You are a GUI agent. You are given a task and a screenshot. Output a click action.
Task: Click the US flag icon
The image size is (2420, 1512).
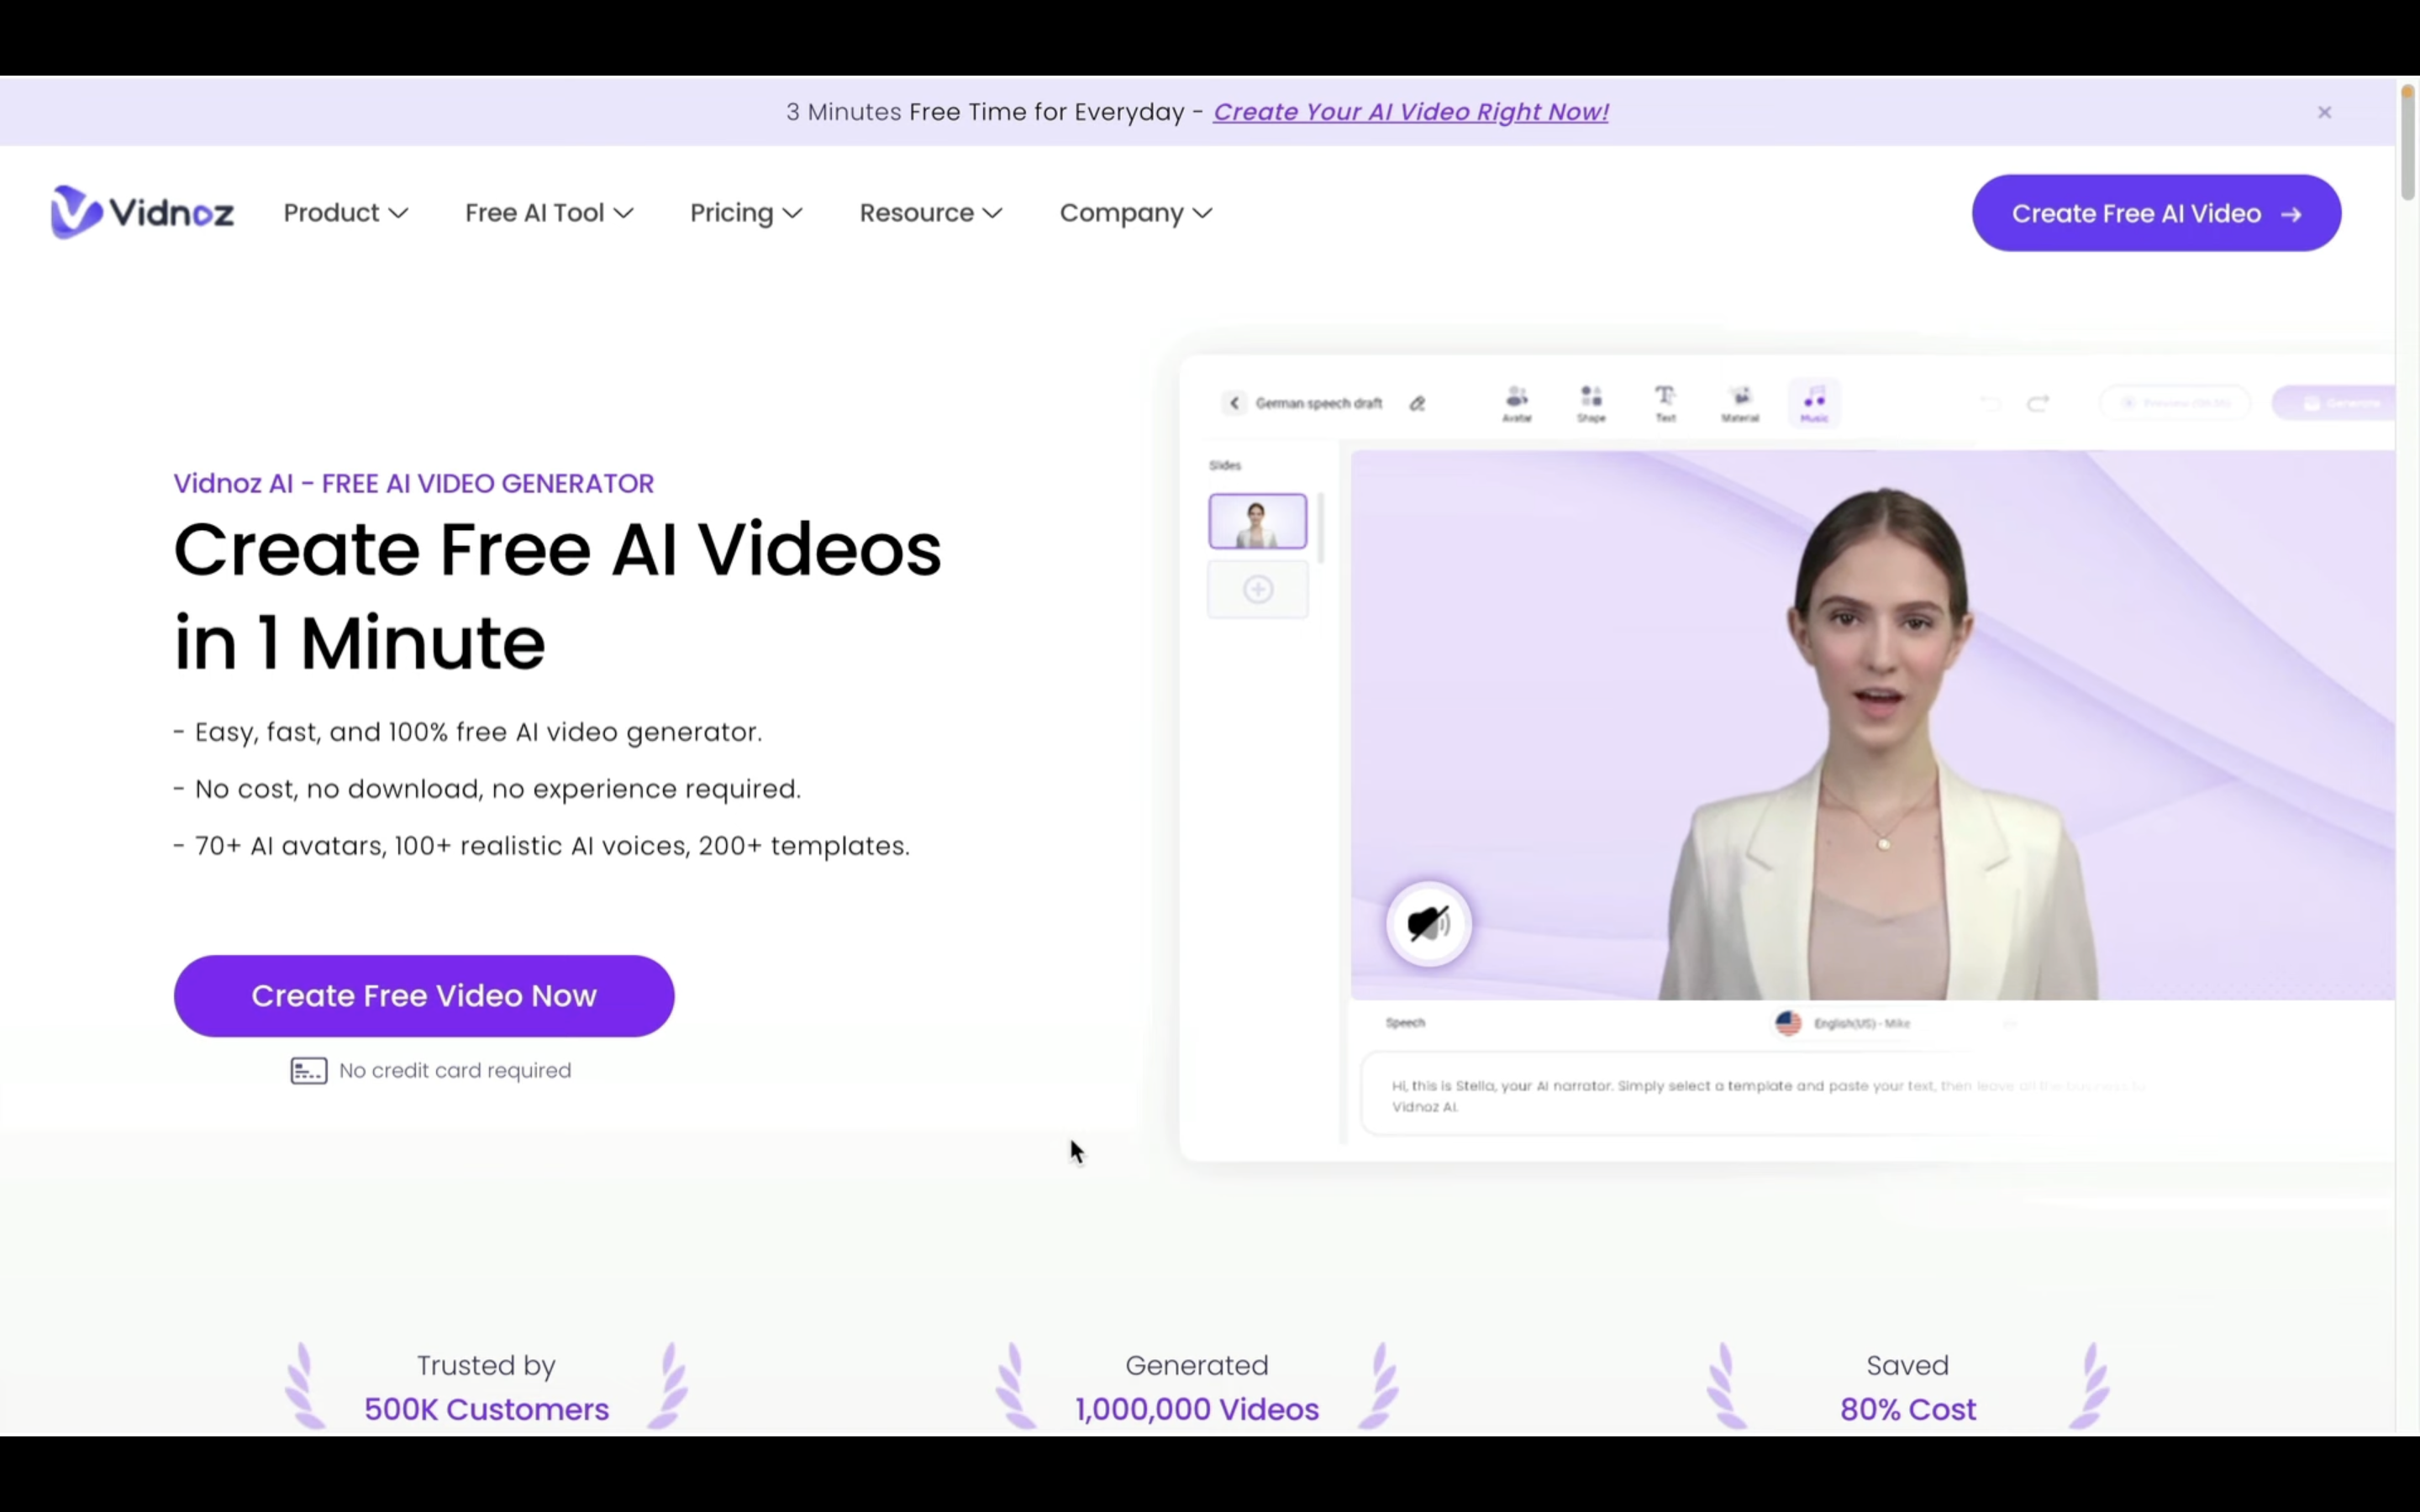point(1788,1023)
